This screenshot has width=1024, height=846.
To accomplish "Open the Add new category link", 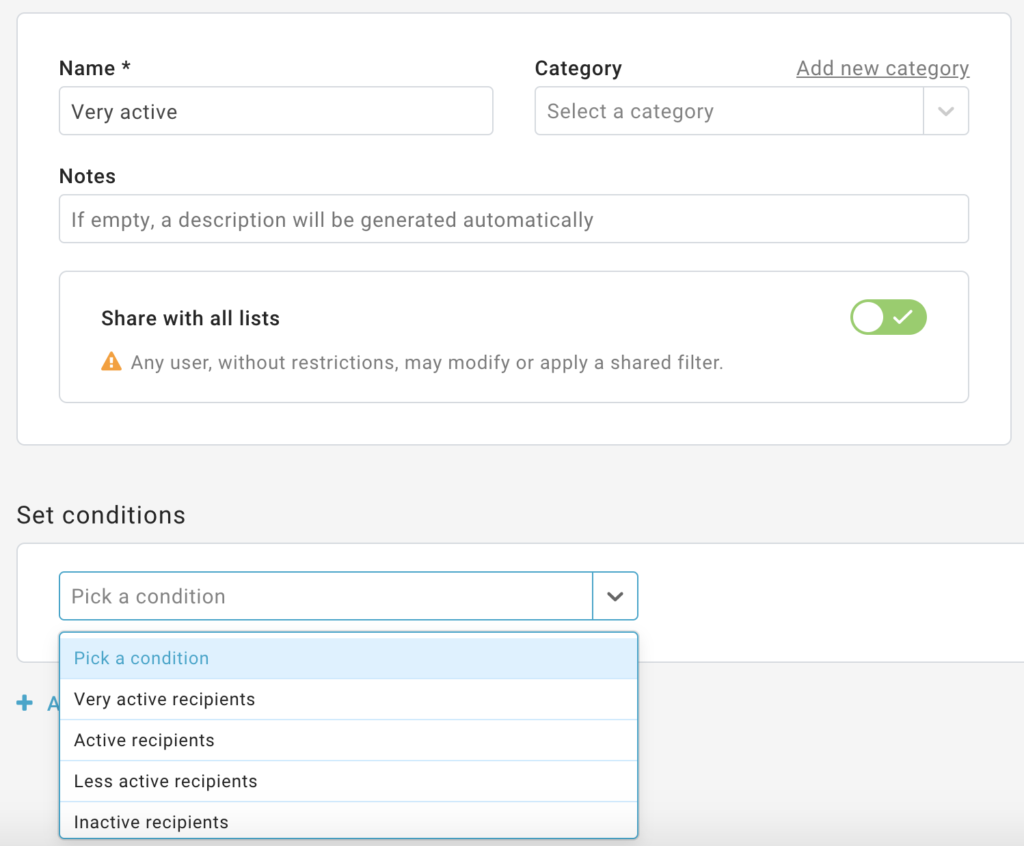I will pyautogui.click(x=882, y=68).
